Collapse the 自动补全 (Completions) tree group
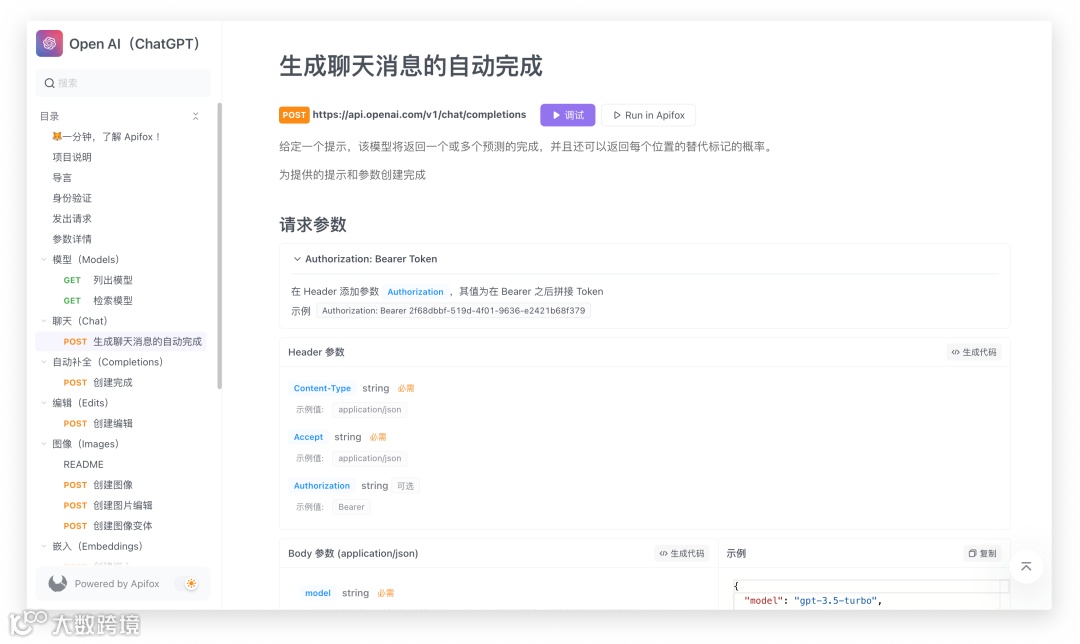 coord(44,362)
